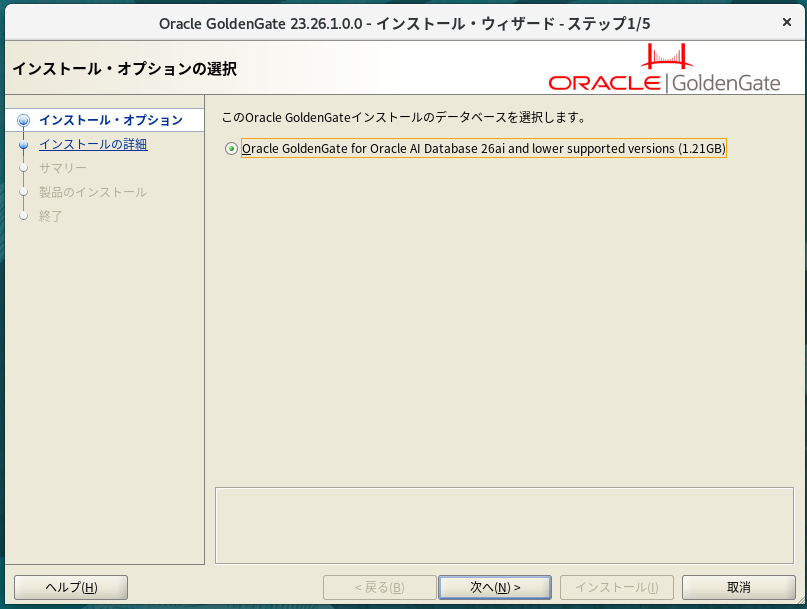Open help with the ヘルプ(H) button
The width and height of the screenshot is (807, 609).
[x=71, y=587]
